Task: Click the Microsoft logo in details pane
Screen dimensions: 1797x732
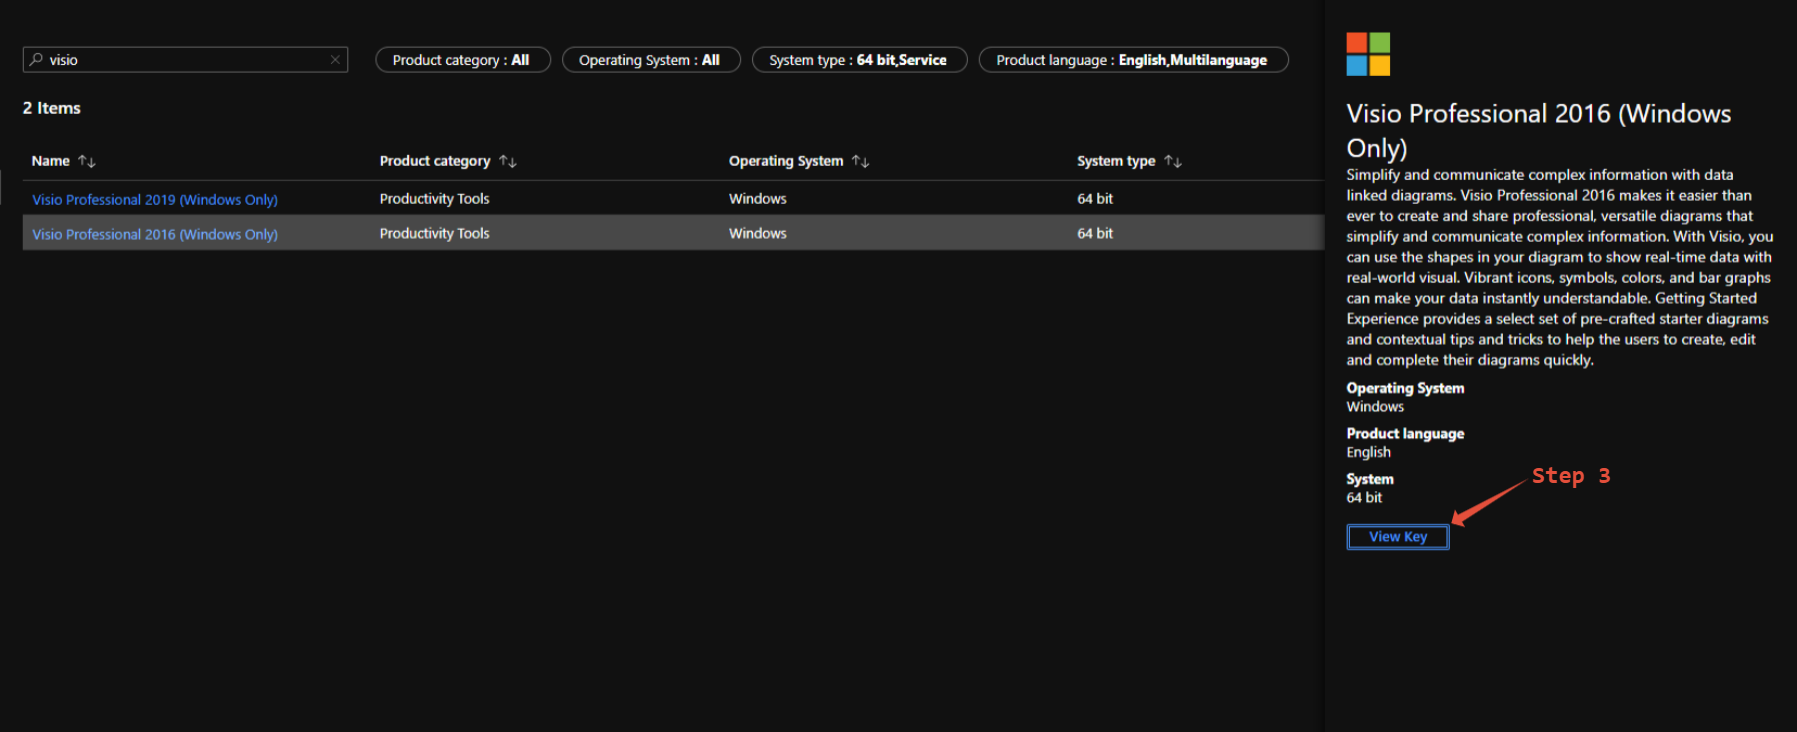Action: (1368, 54)
